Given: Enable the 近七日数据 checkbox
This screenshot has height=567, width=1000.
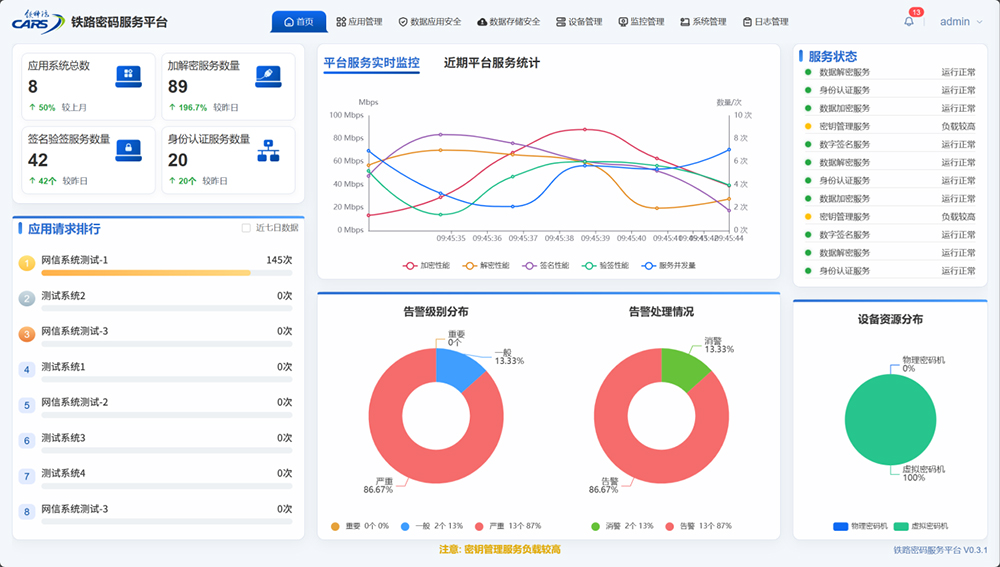Looking at the screenshot, I should click(x=246, y=228).
